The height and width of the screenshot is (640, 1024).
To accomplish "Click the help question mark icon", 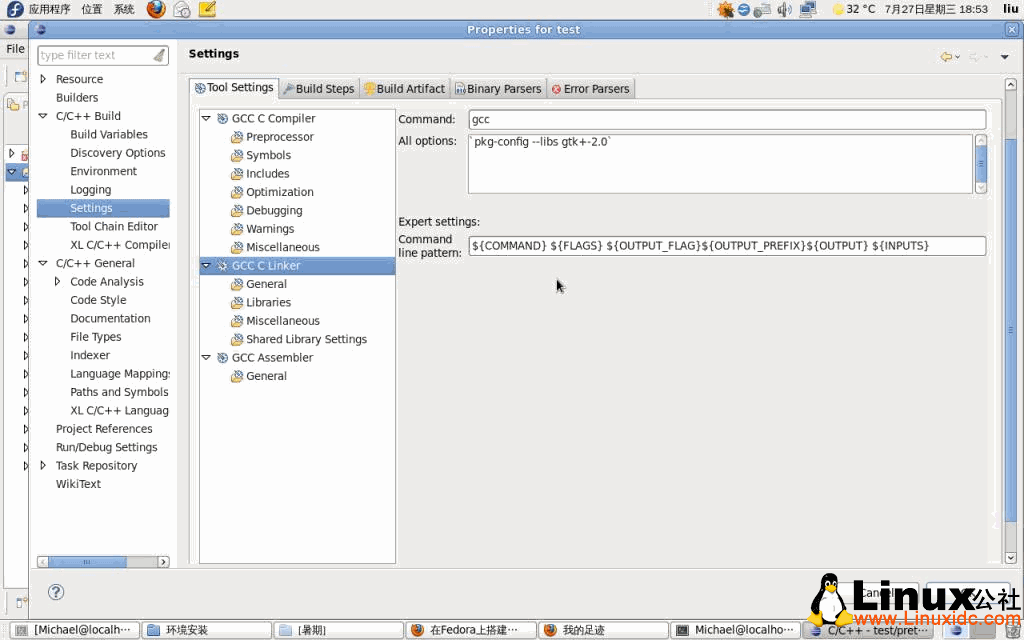I will click(x=56, y=592).
